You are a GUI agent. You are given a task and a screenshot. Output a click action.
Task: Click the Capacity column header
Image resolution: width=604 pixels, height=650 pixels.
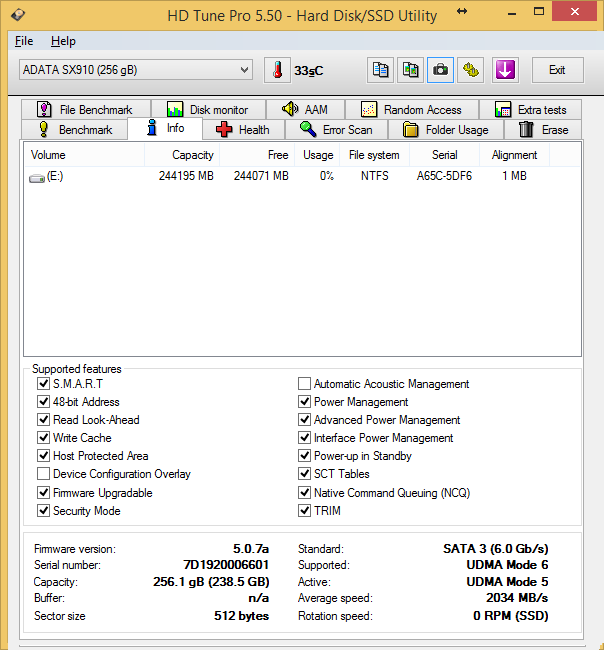tap(182, 155)
